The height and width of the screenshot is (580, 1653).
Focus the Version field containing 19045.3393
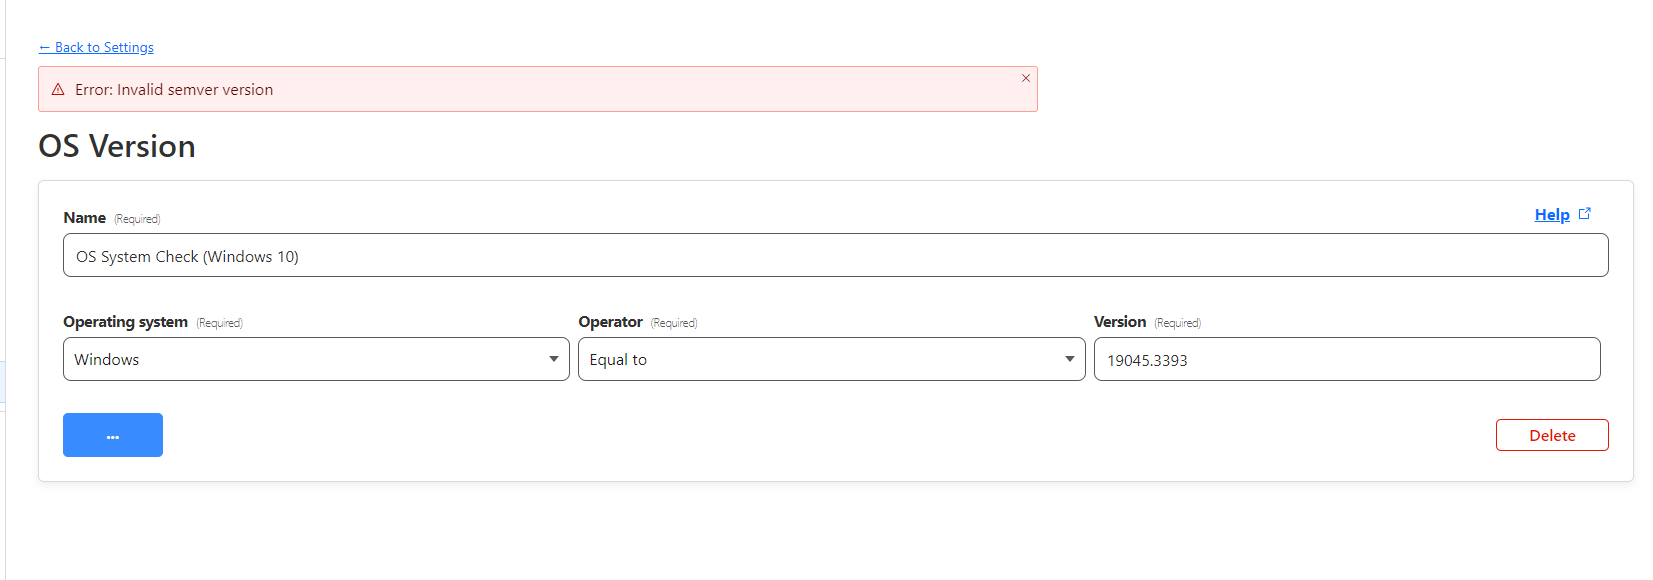(1346, 360)
